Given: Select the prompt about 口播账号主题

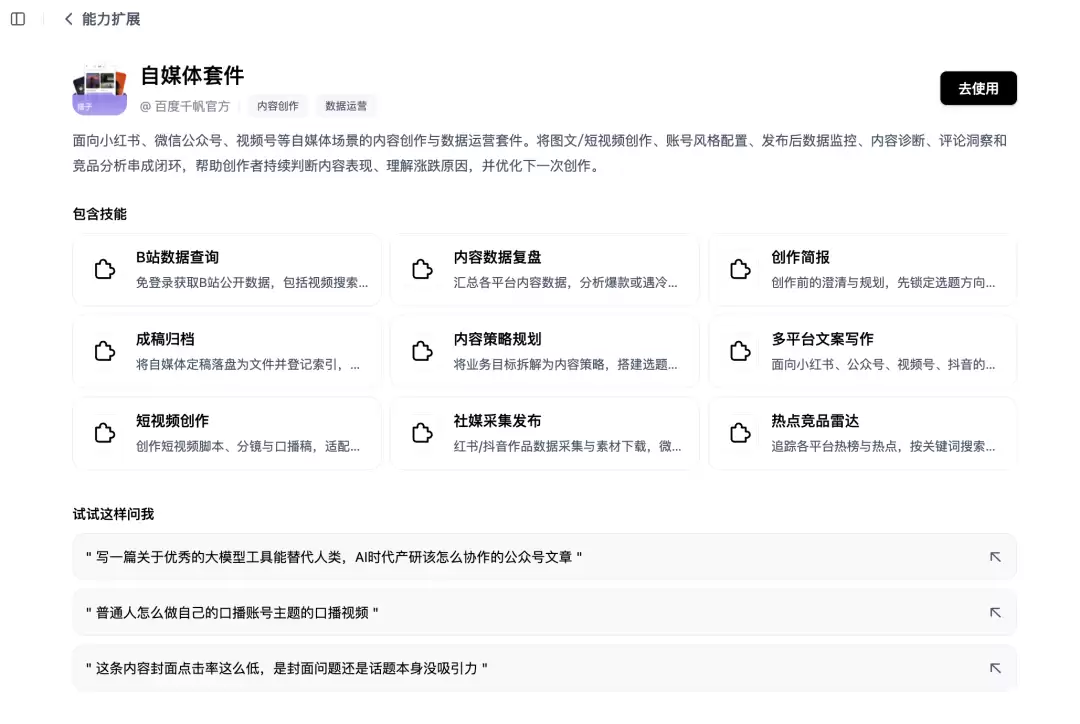Looking at the screenshot, I should (x=544, y=612).
